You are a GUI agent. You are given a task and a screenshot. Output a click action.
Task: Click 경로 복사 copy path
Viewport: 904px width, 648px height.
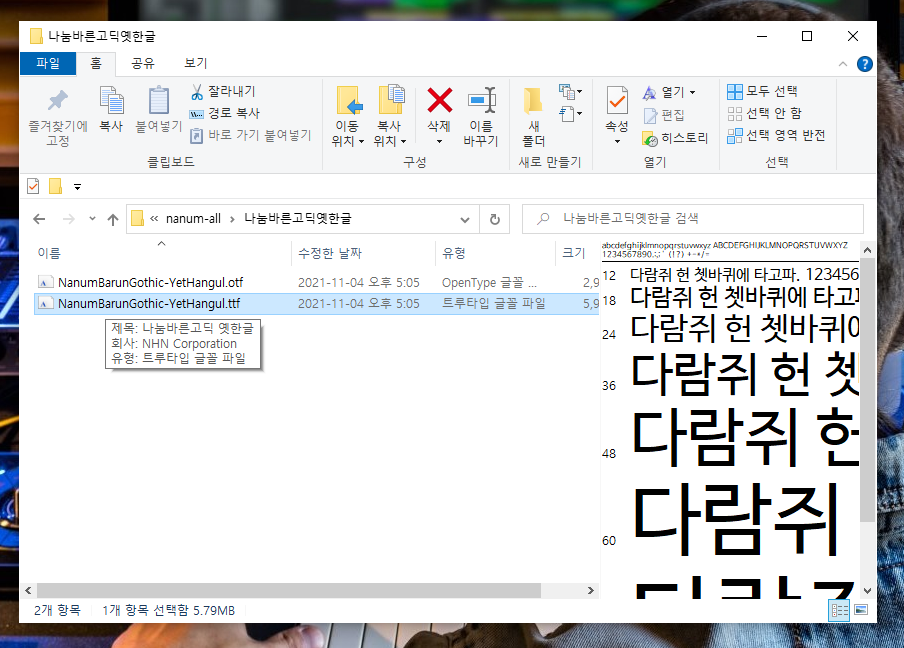(225, 113)
